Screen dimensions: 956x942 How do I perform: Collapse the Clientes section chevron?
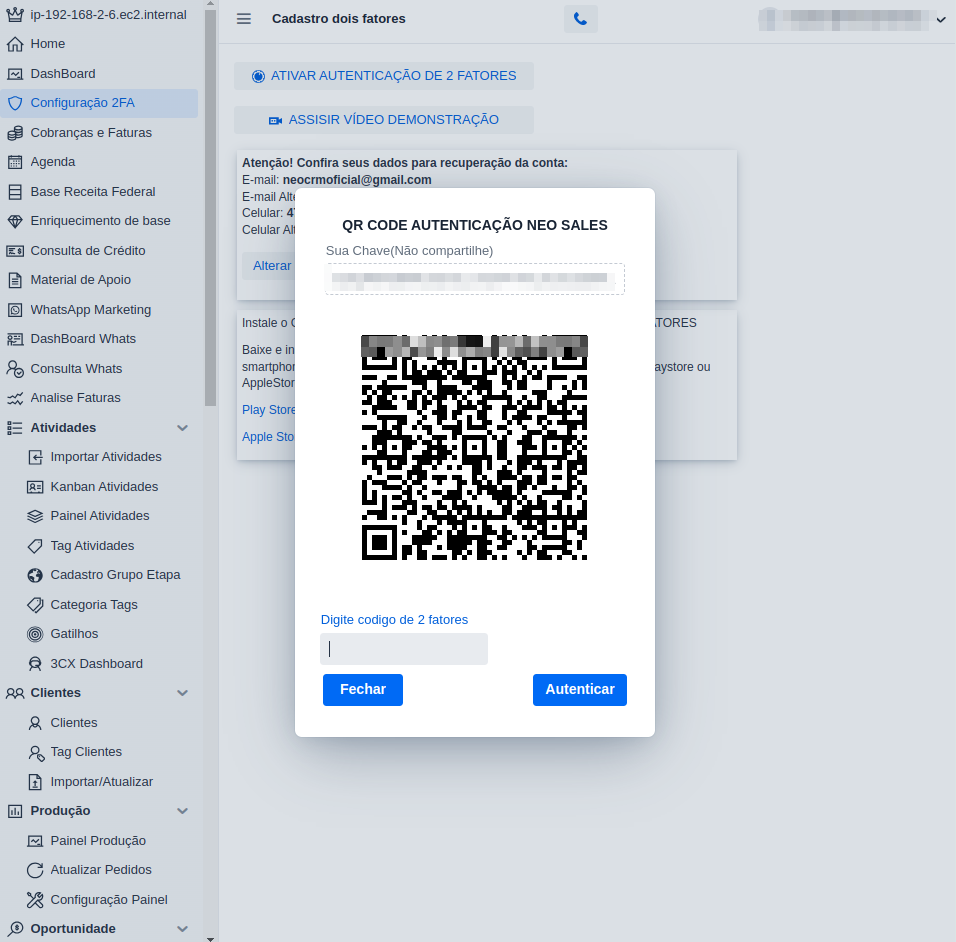pos(183,693)
